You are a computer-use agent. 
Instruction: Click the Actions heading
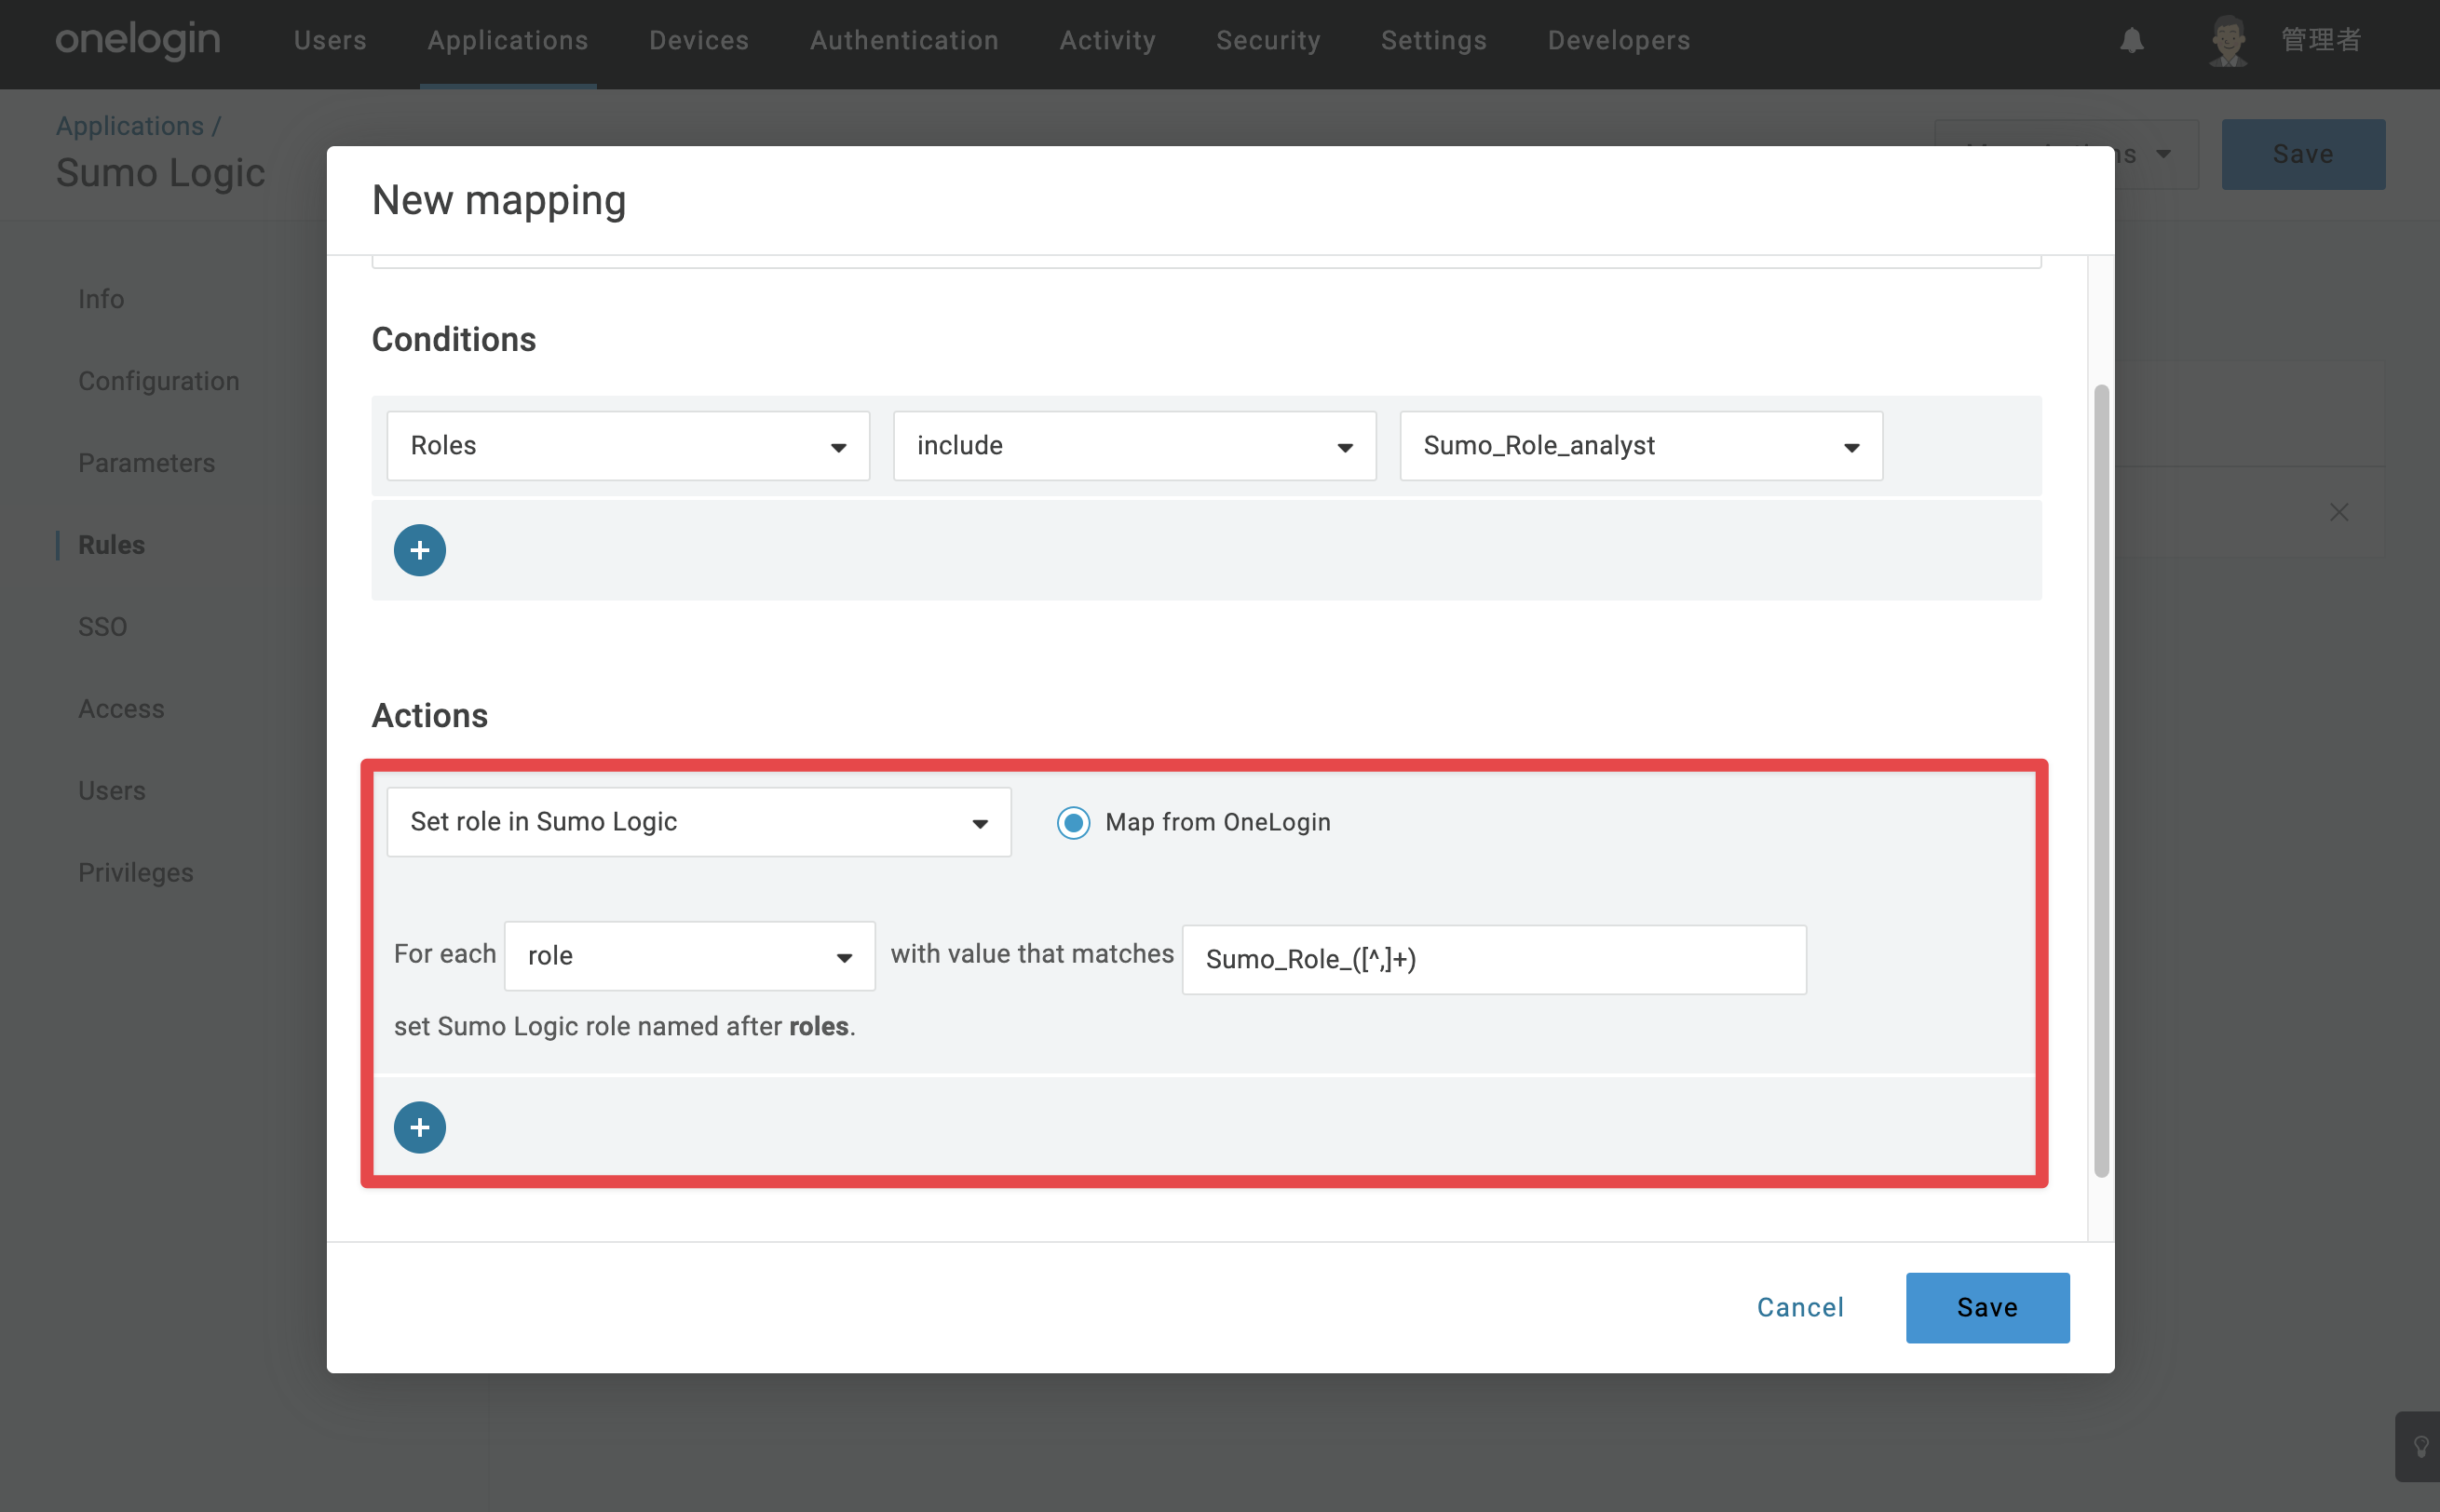pyautogui.click(x=430, y=716)
